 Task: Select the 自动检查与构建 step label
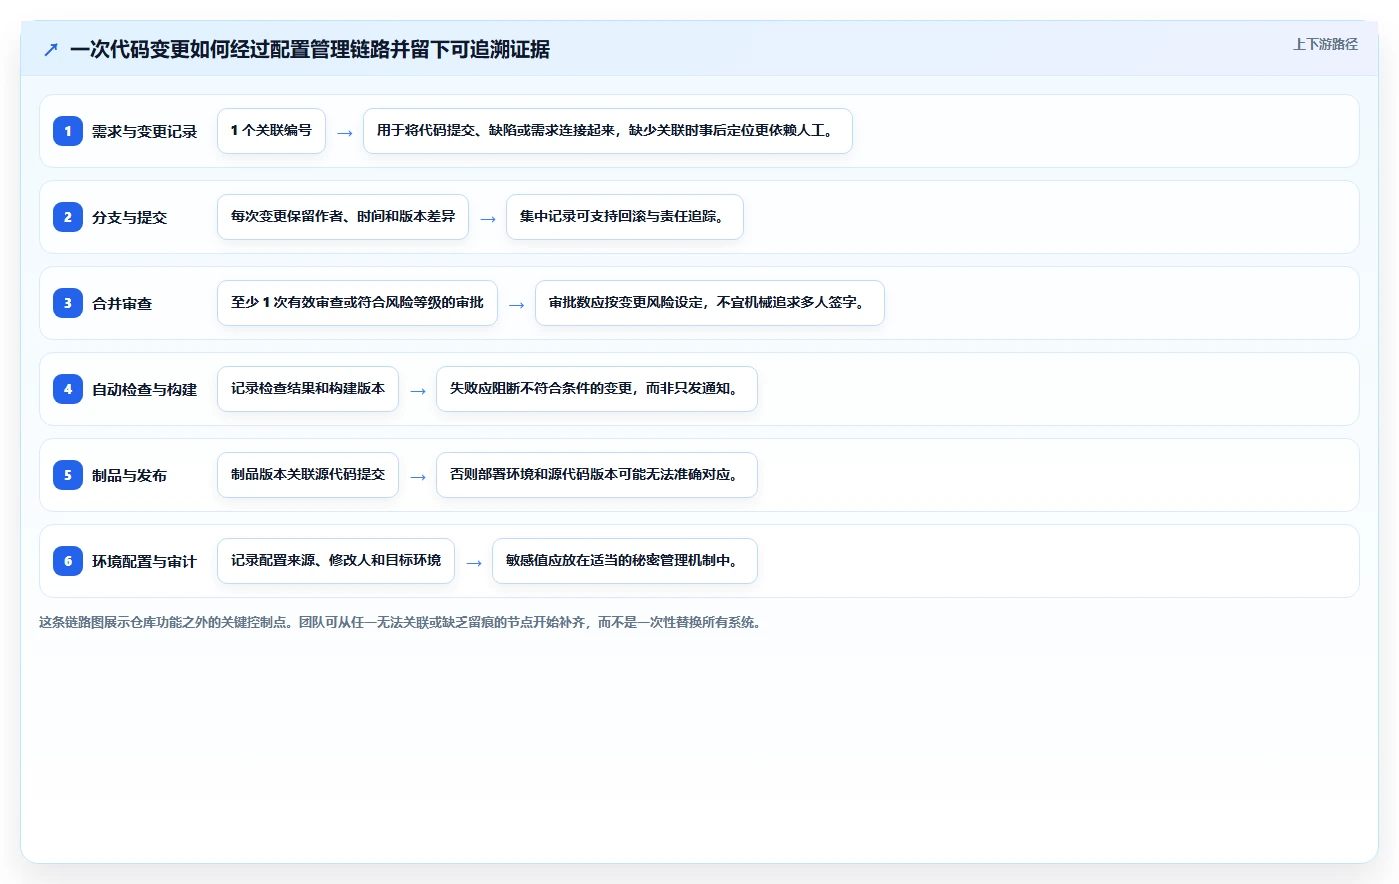tap(145, 389)
